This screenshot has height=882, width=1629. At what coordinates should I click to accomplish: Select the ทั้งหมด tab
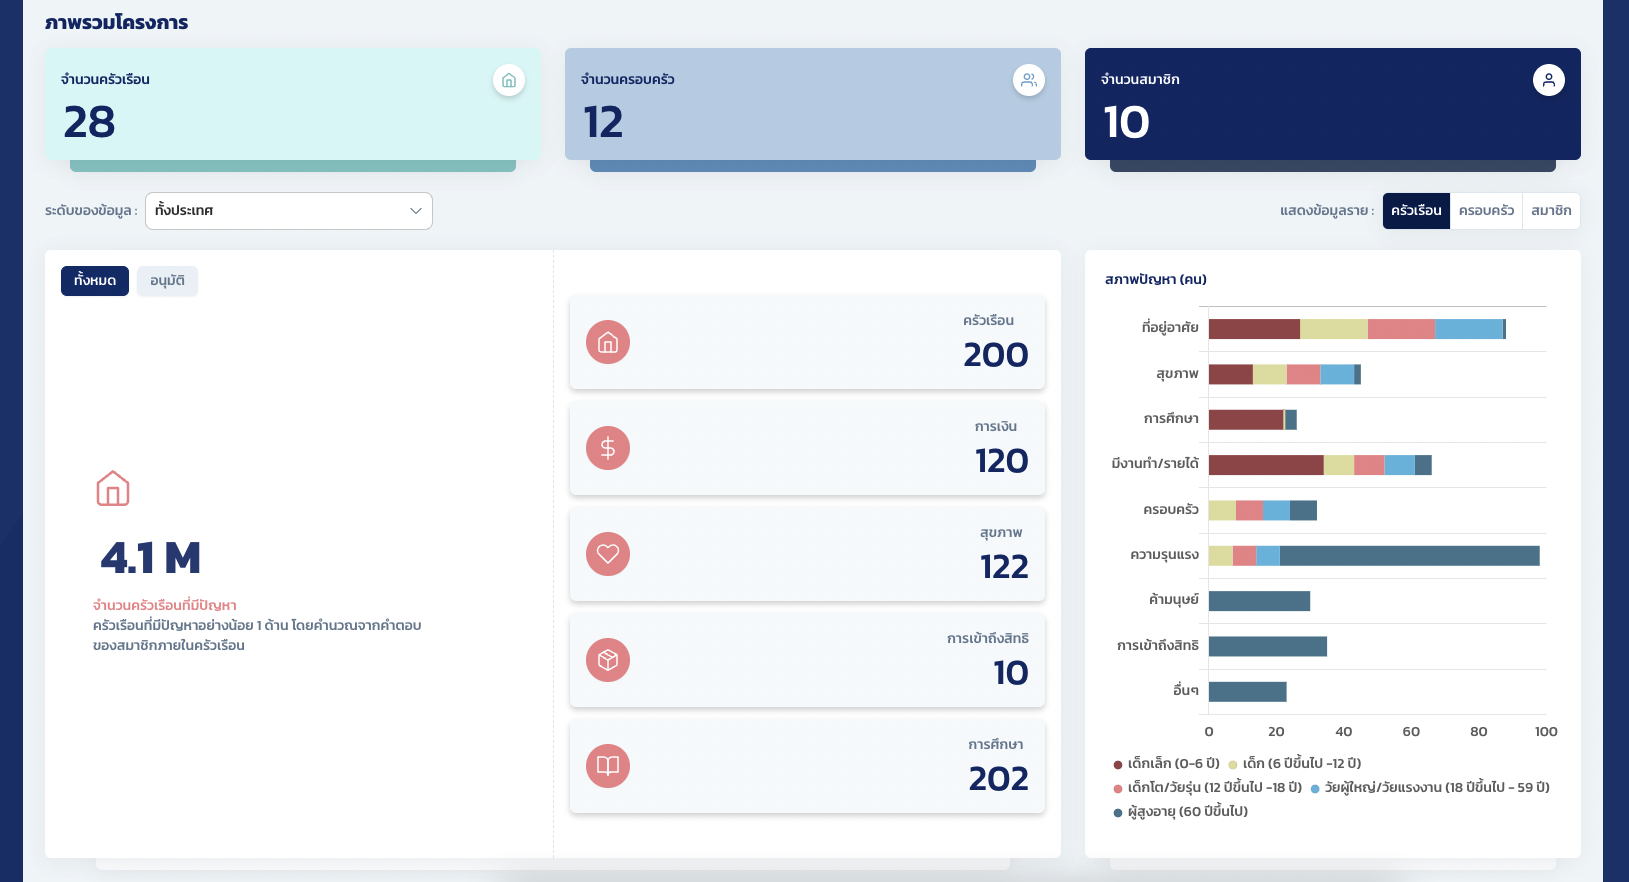click(95, 281)
